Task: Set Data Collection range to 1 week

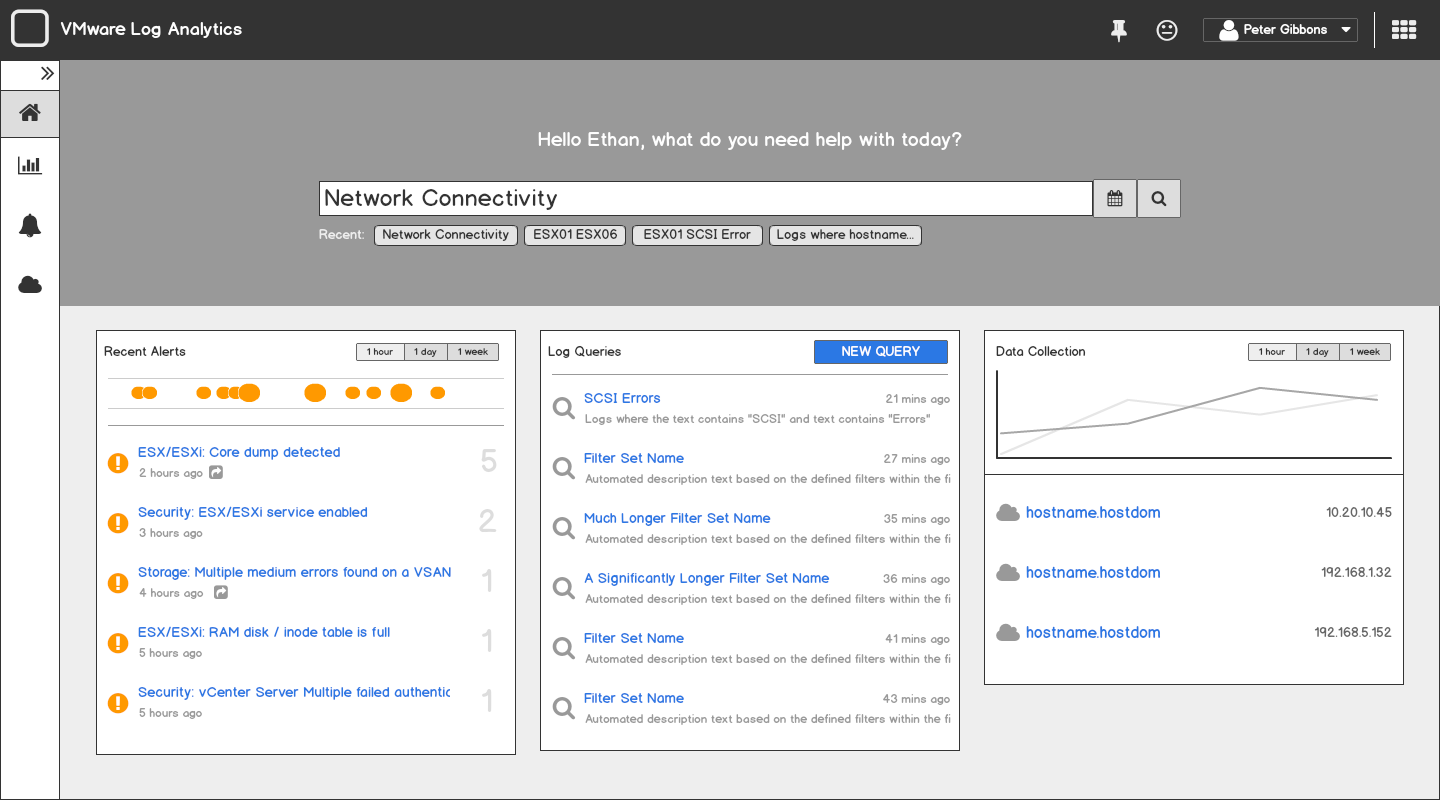Action: 1365,352
